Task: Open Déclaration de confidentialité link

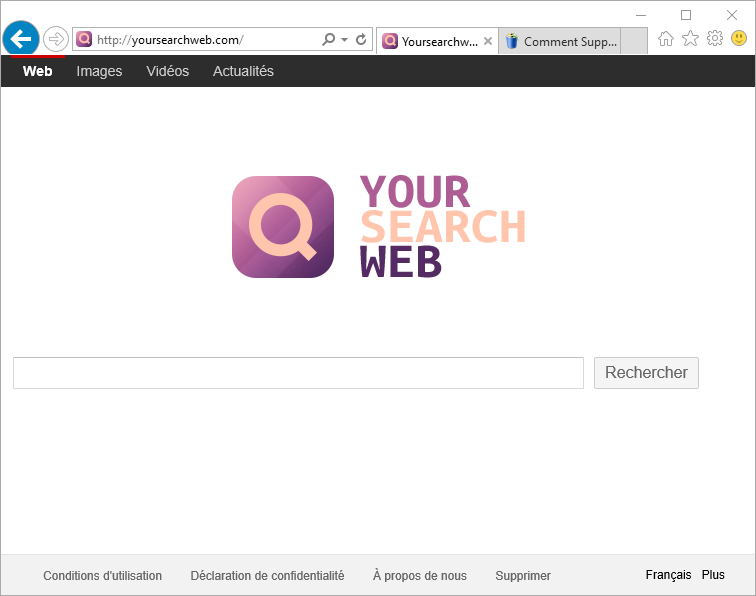Action: [x=268, y=575]
